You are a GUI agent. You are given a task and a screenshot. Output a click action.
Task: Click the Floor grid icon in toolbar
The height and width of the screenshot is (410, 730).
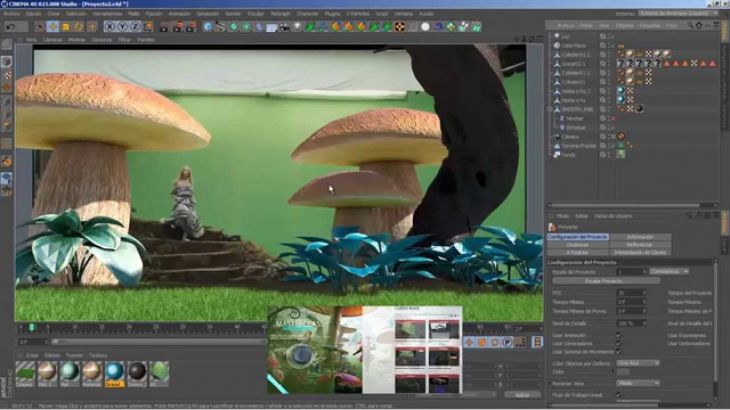pos(272,27)
